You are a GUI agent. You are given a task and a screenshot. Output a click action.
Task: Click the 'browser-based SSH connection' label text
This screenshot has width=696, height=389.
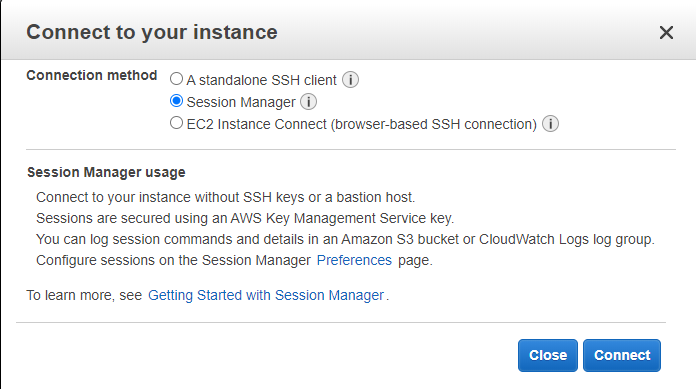point(434,124)
